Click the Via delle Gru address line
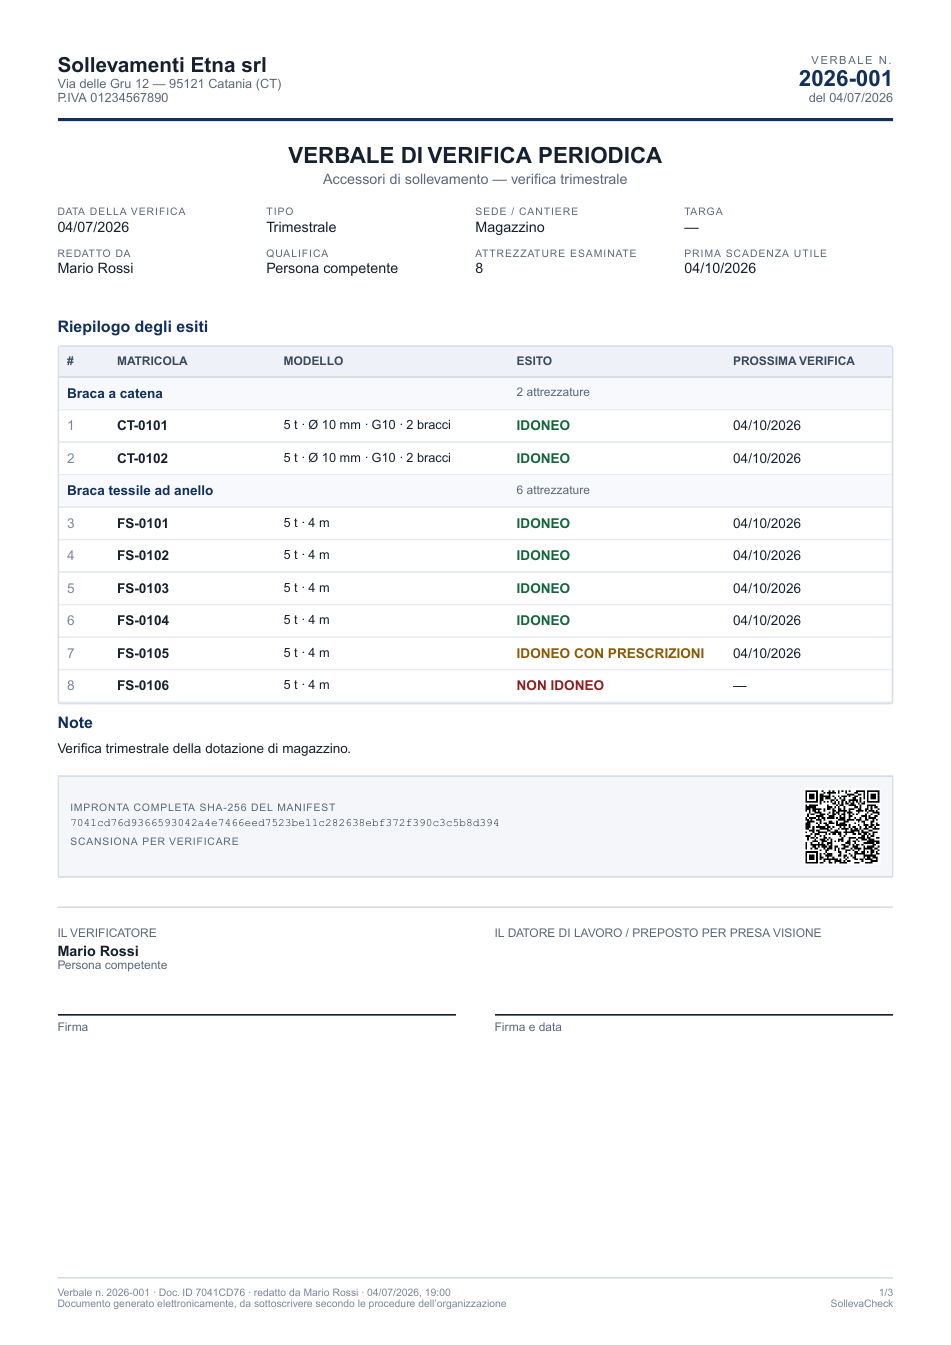Image resolution: width=951 pixels, height=1345 pixels. click(x=169, y=84)
